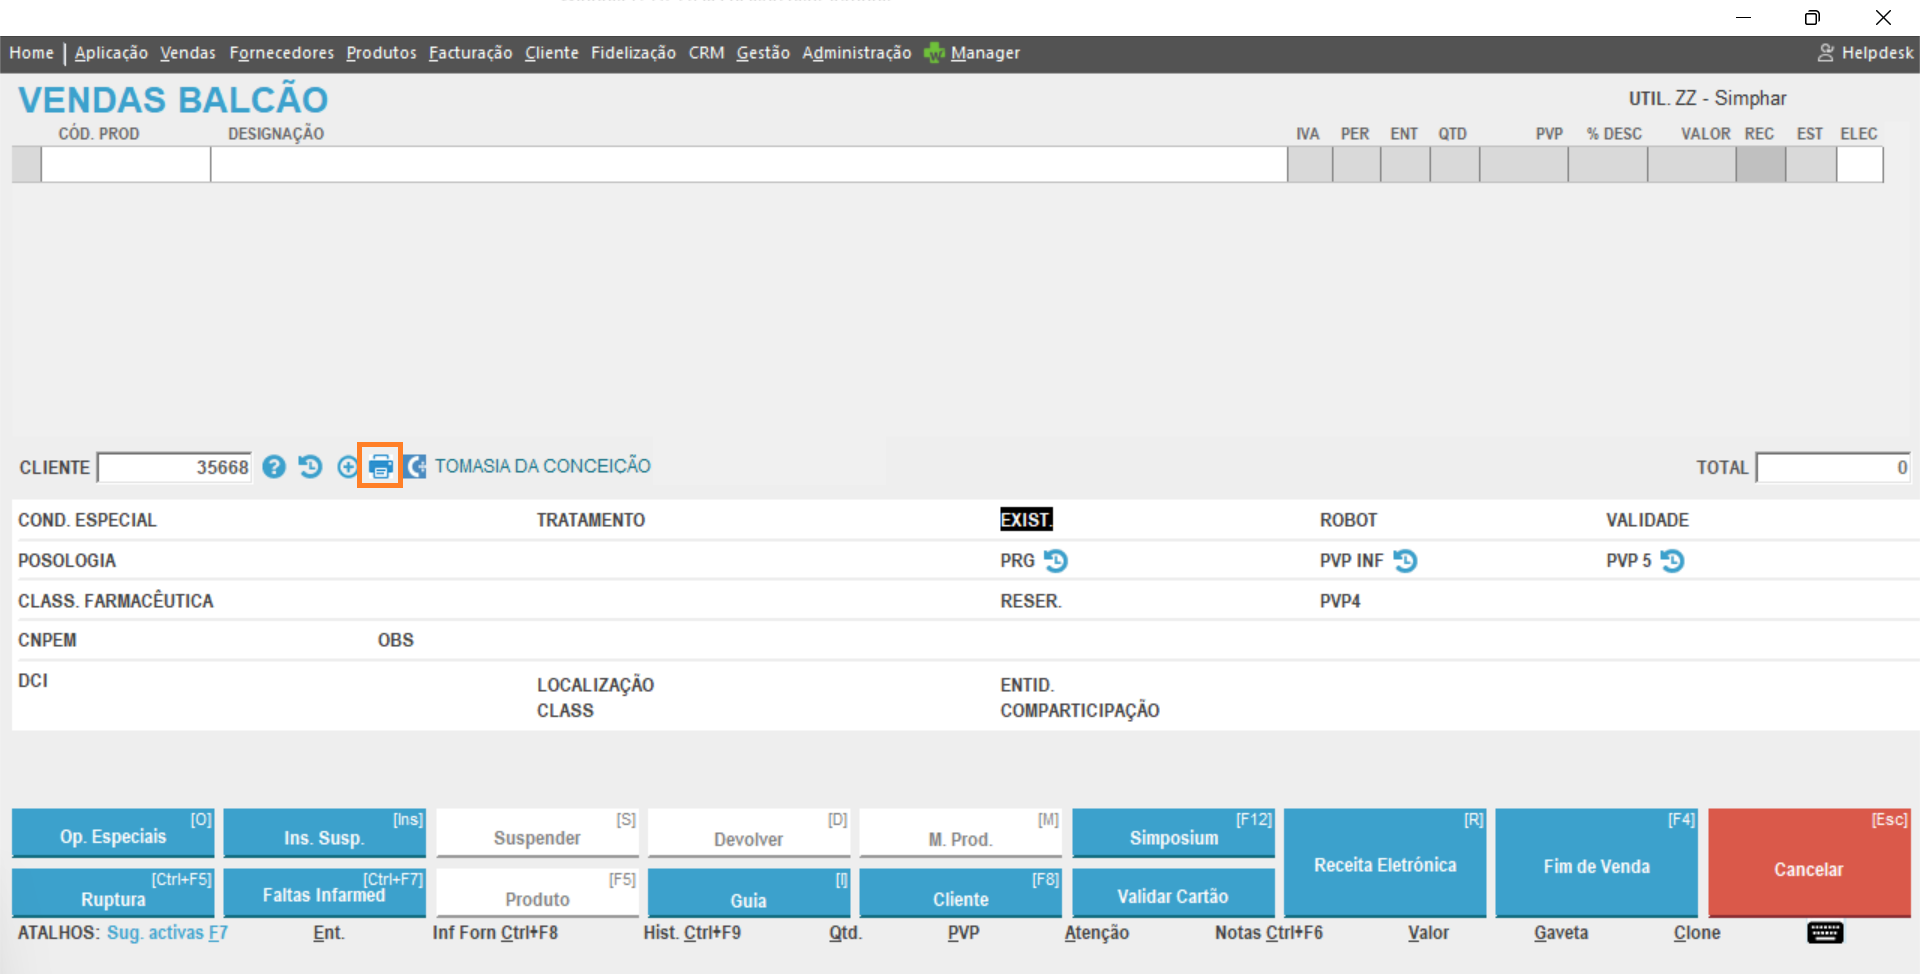Open the Helpdesk user icon

pos(1826,53)
